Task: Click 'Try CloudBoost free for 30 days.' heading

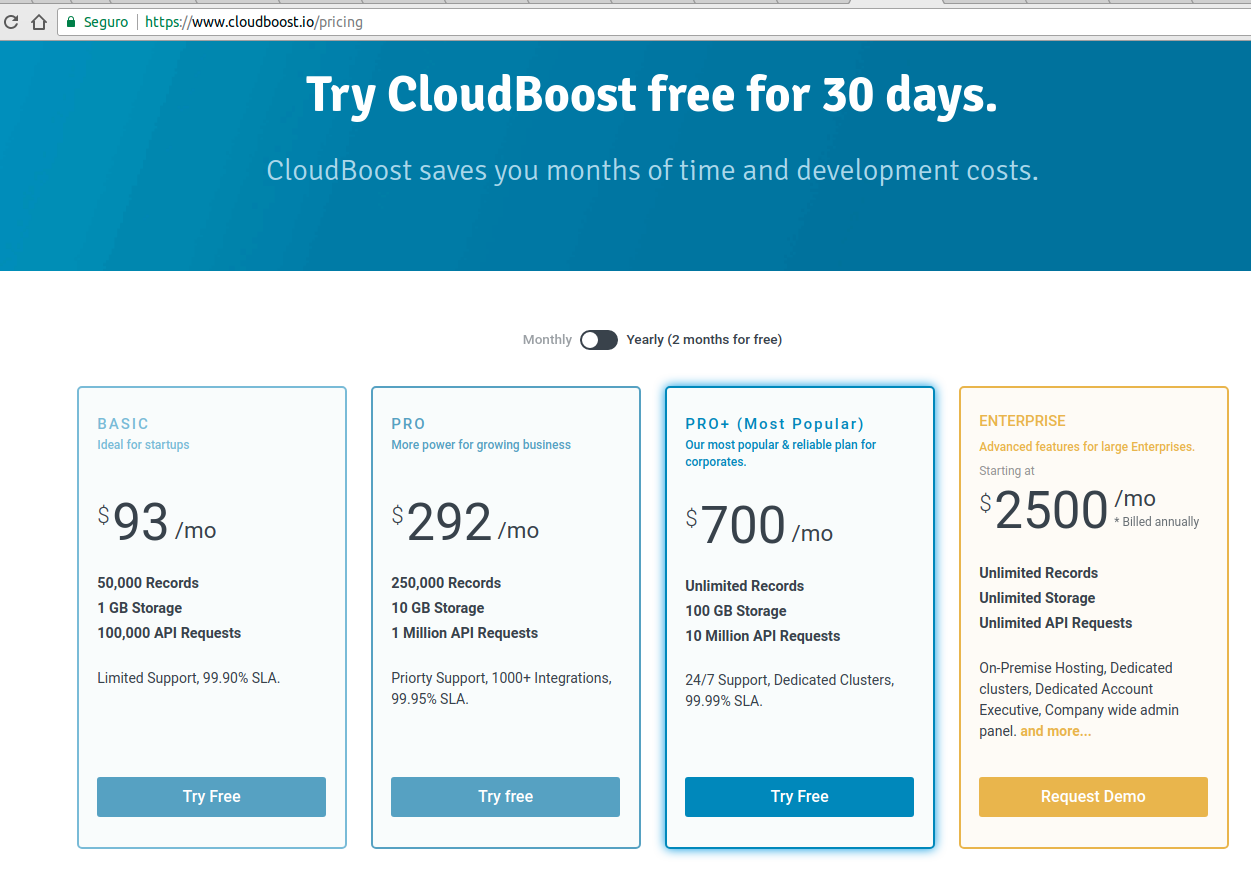Action: click(x=652, y=95)
